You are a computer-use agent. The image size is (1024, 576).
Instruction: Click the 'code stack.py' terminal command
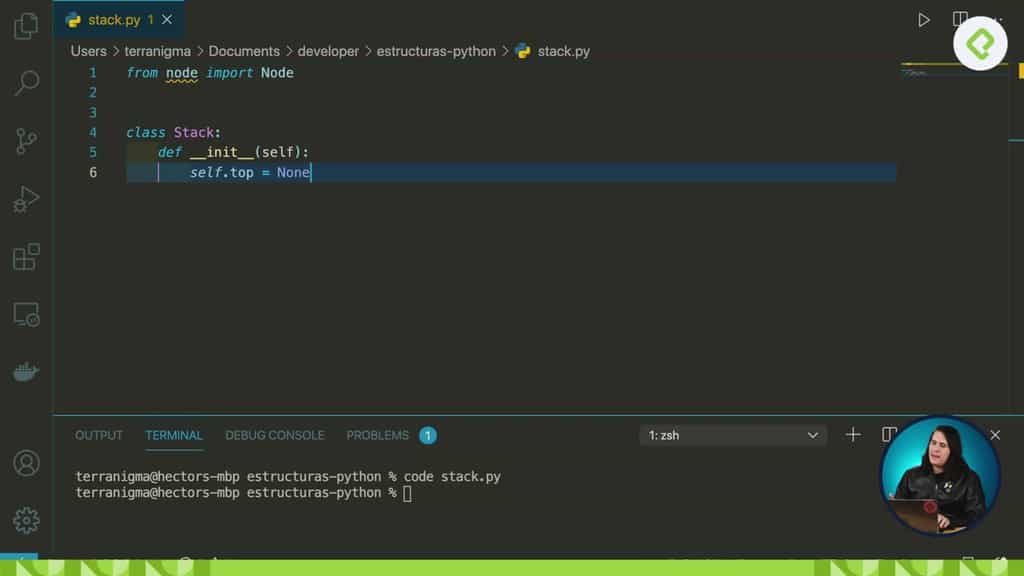[452, 477]
